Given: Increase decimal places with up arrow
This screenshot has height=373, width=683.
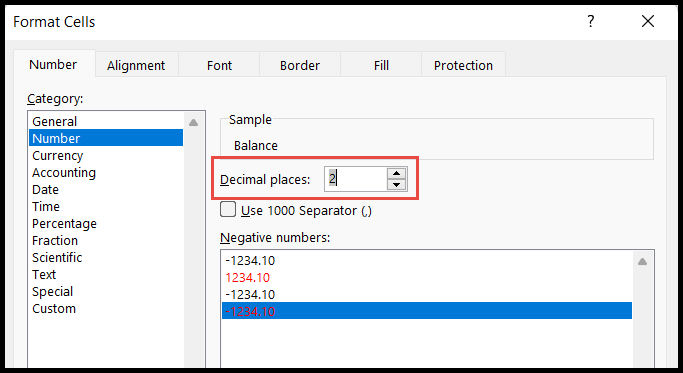Looking at the screenshot, I should pos(396,173).
